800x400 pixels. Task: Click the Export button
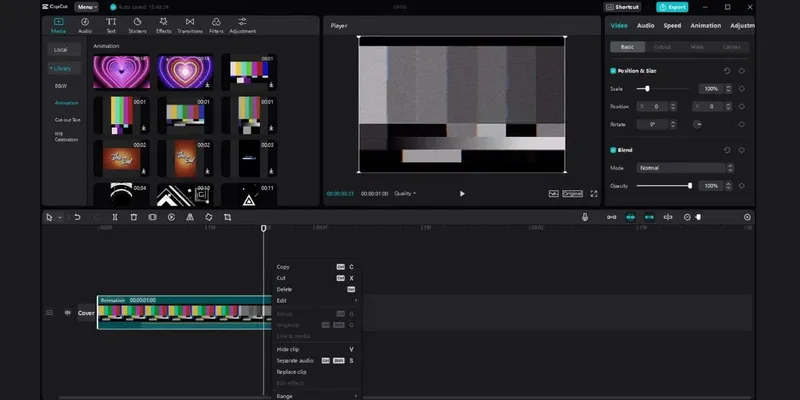click(x=671, y=7)
